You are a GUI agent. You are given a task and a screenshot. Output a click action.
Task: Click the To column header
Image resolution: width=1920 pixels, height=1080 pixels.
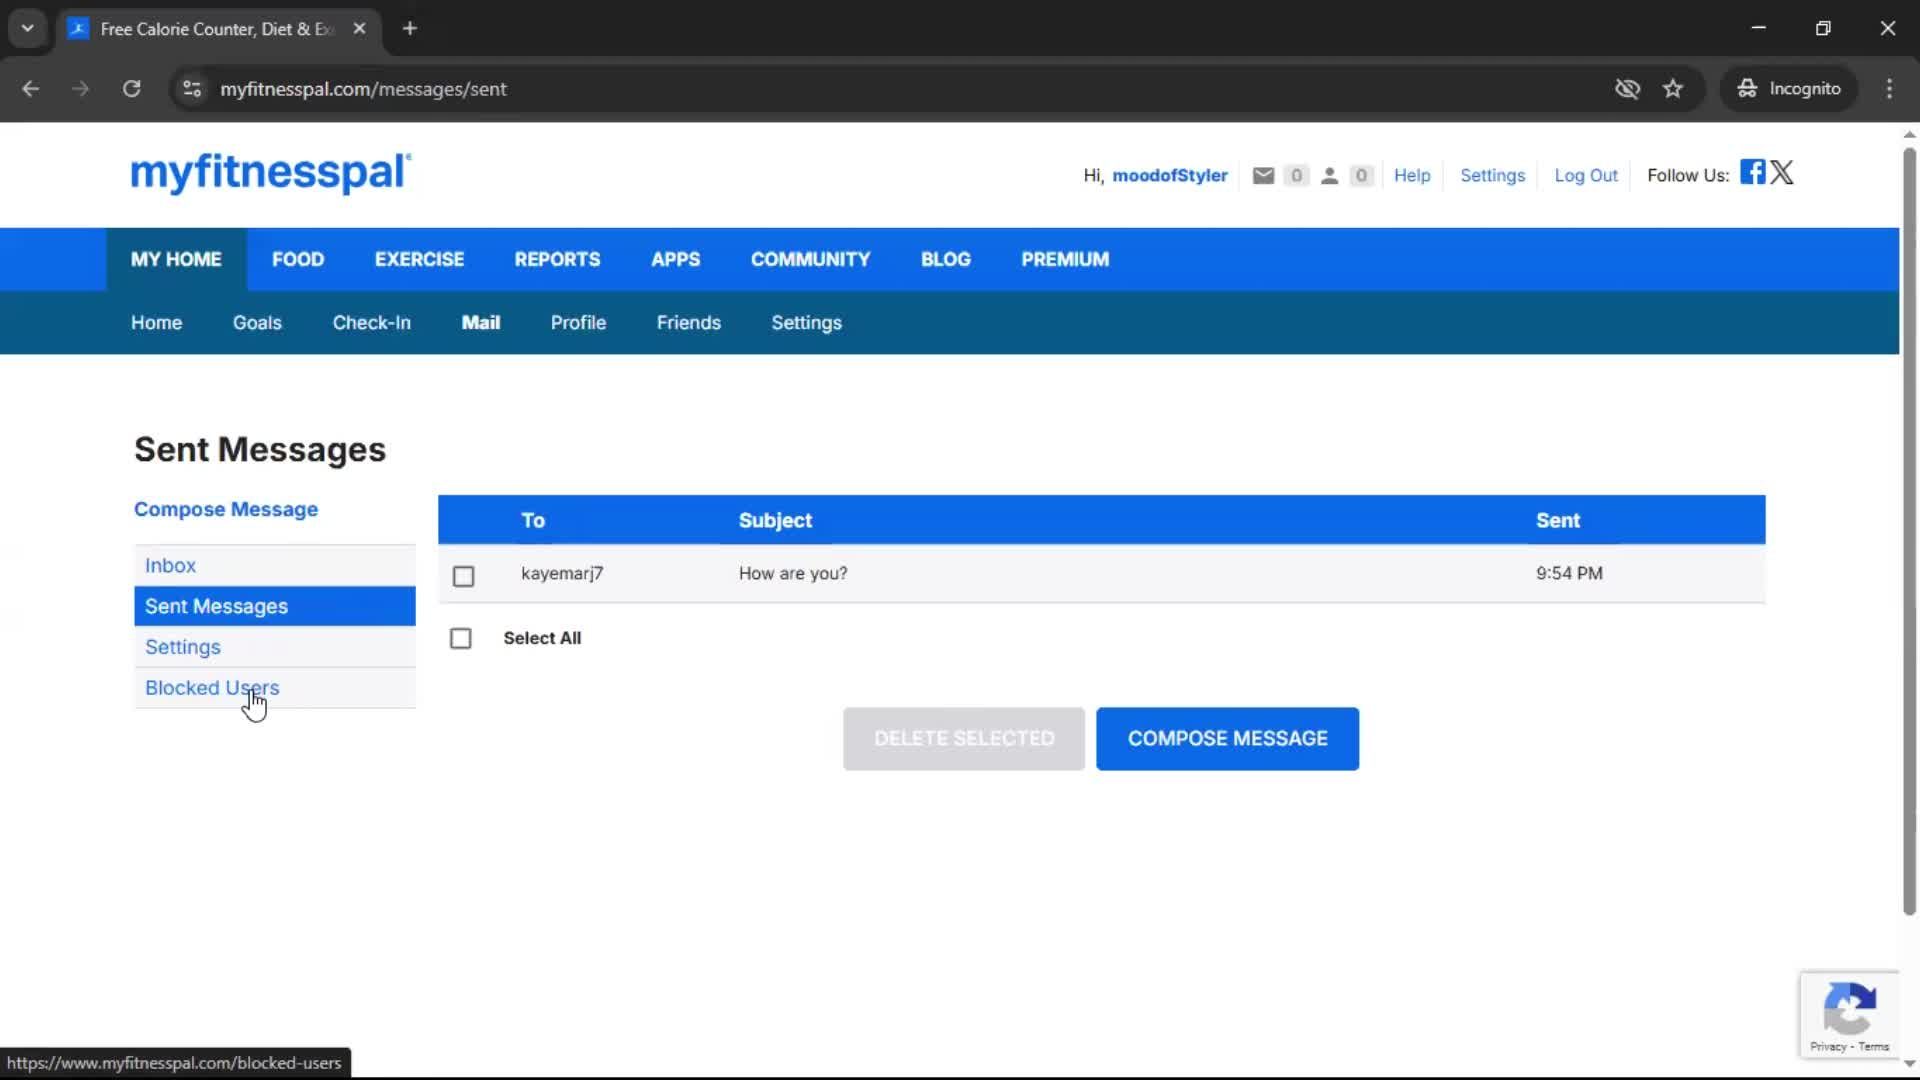(x=532, y=521)
